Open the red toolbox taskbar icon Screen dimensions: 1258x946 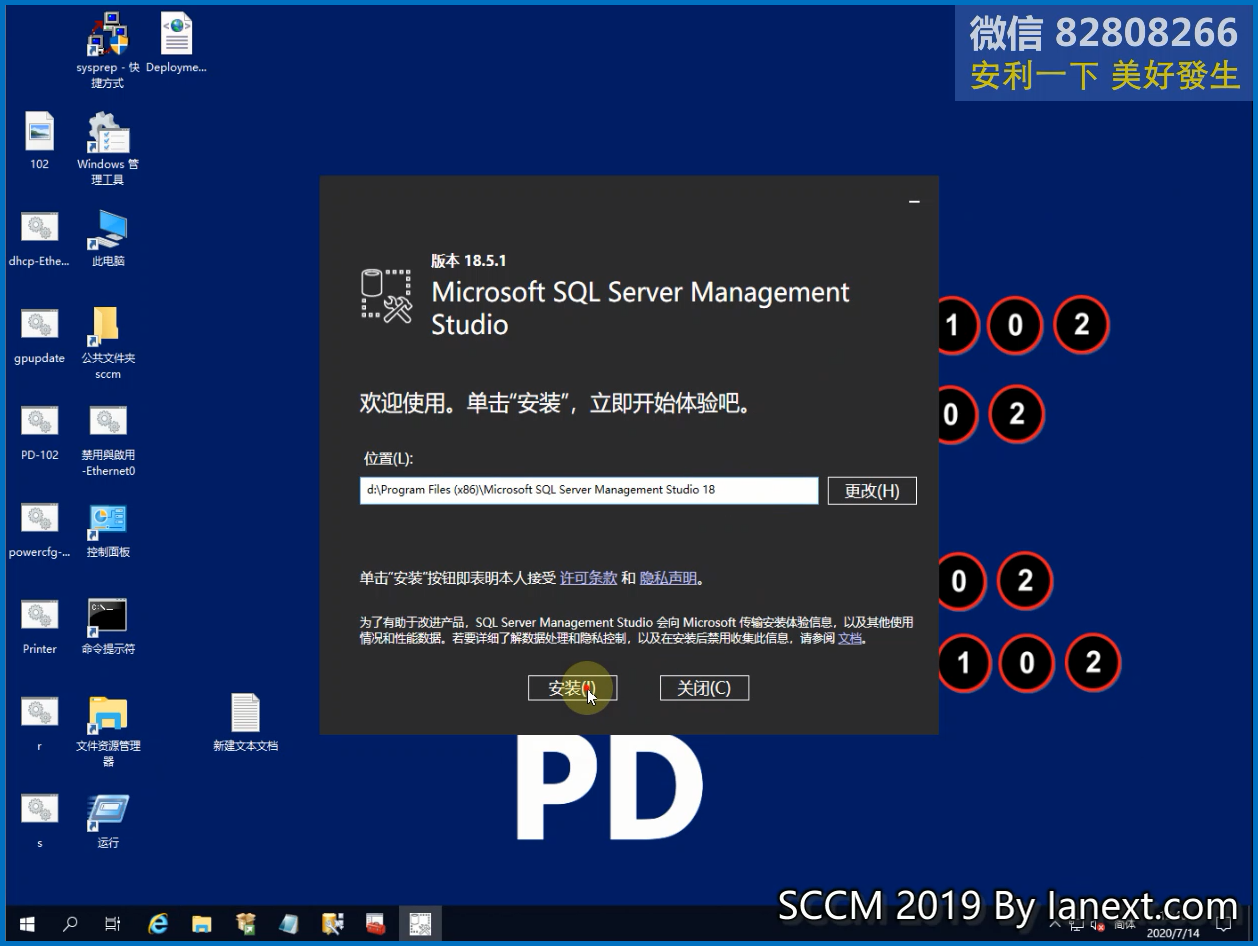376,924
